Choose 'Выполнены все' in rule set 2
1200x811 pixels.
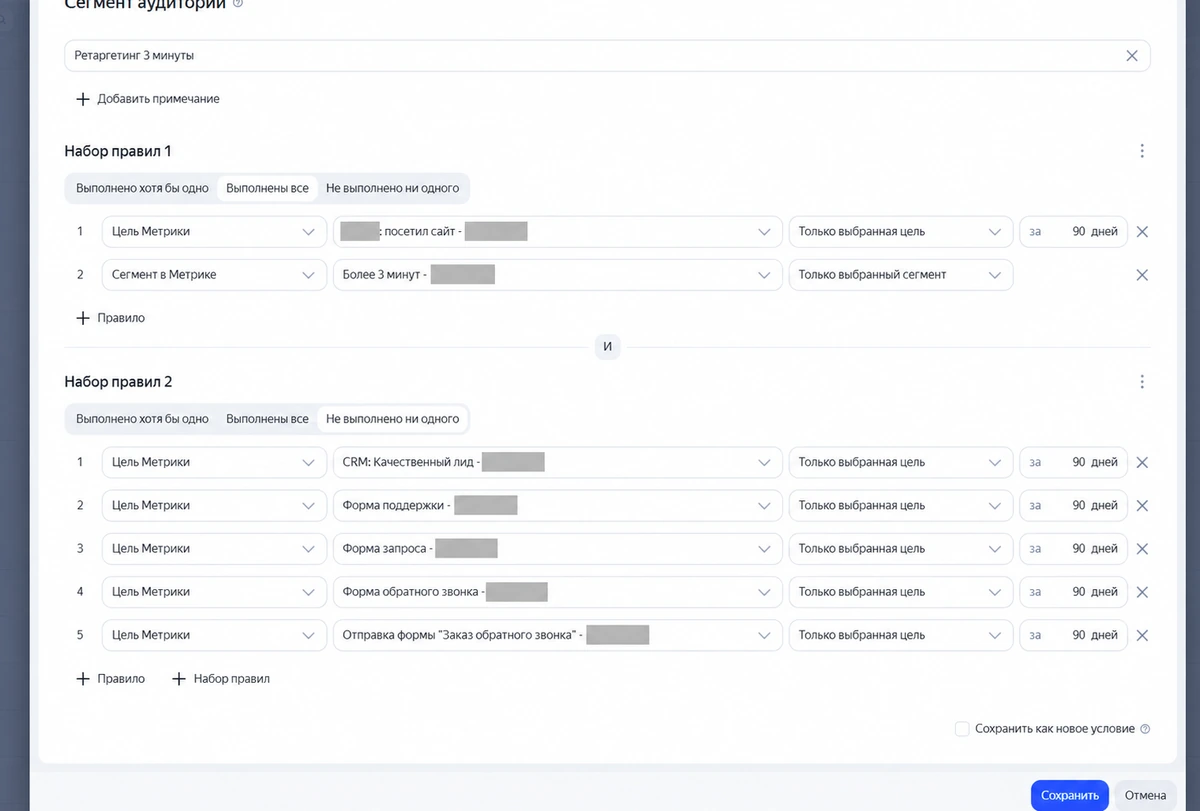pyautogui.click(x=267, y=419)
